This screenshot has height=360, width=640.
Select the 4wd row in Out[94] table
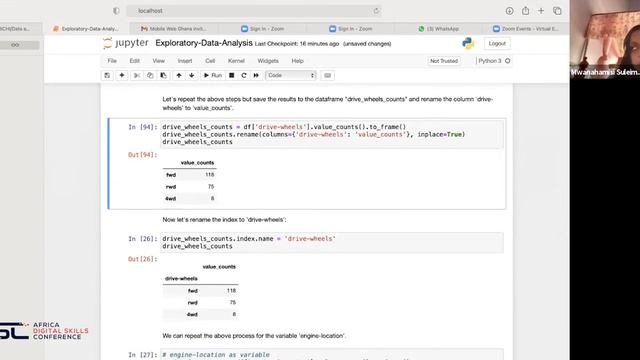click(x=189, y=198)
